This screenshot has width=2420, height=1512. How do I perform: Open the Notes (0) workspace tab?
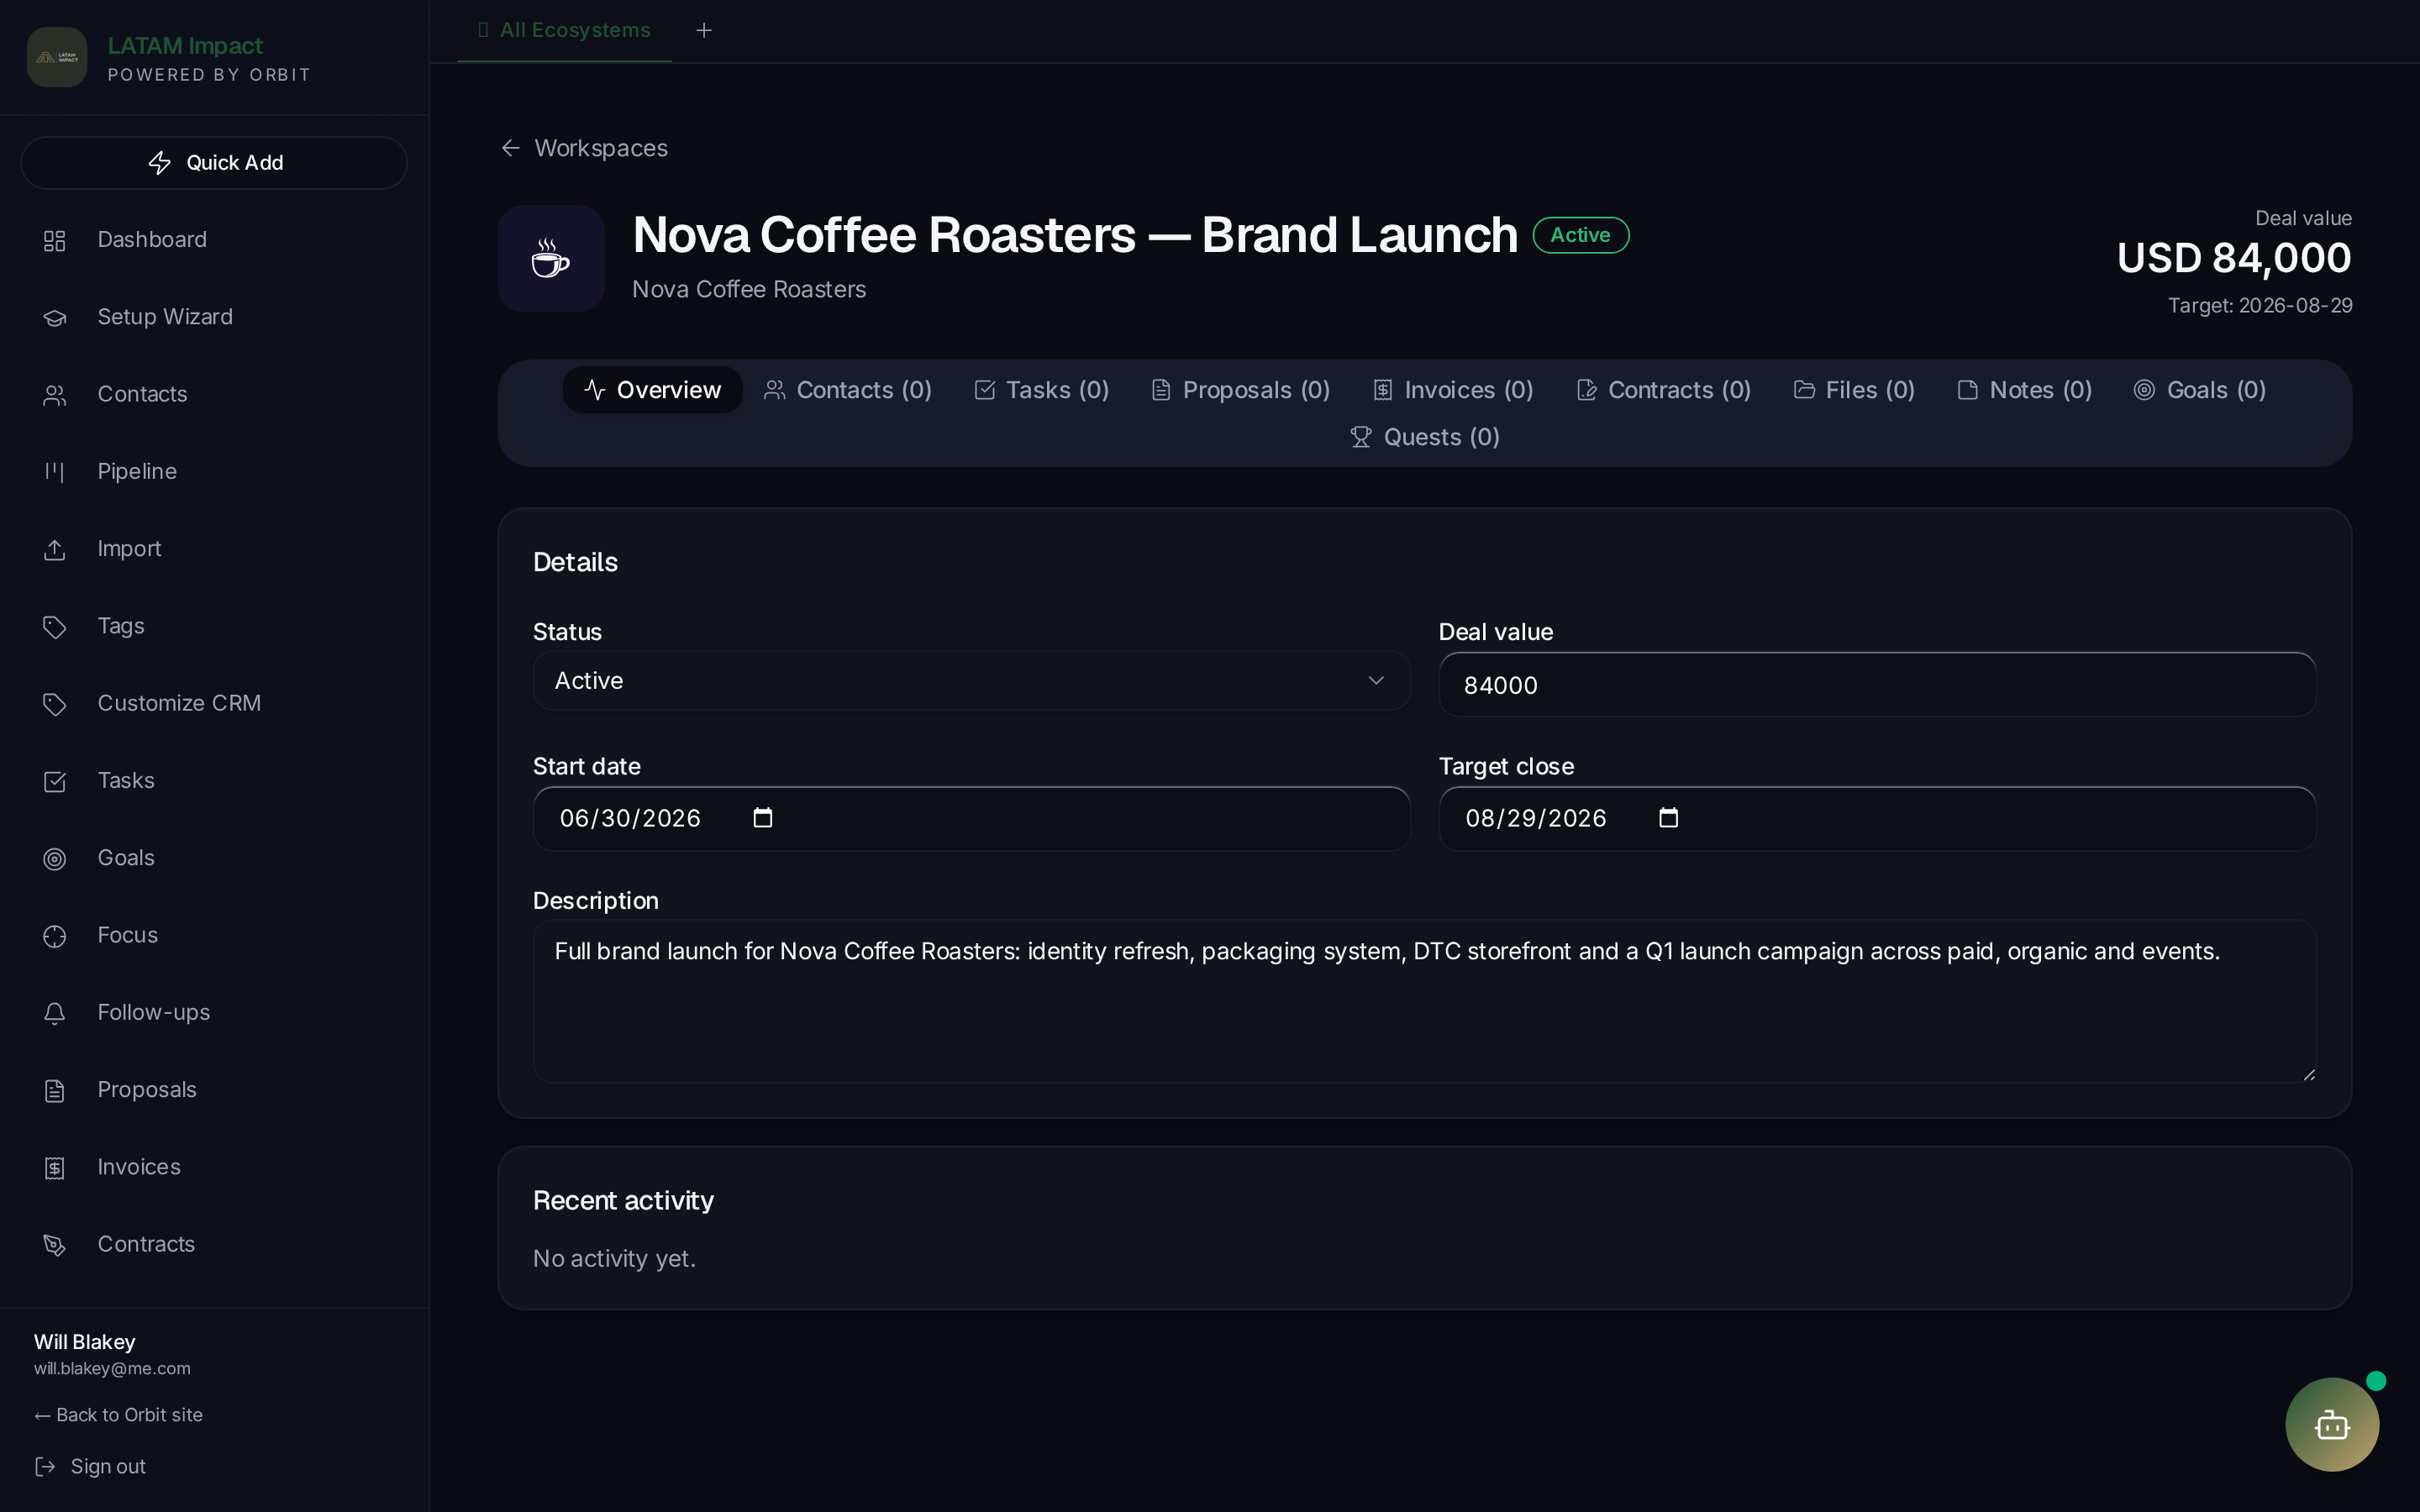[2025, 390]
